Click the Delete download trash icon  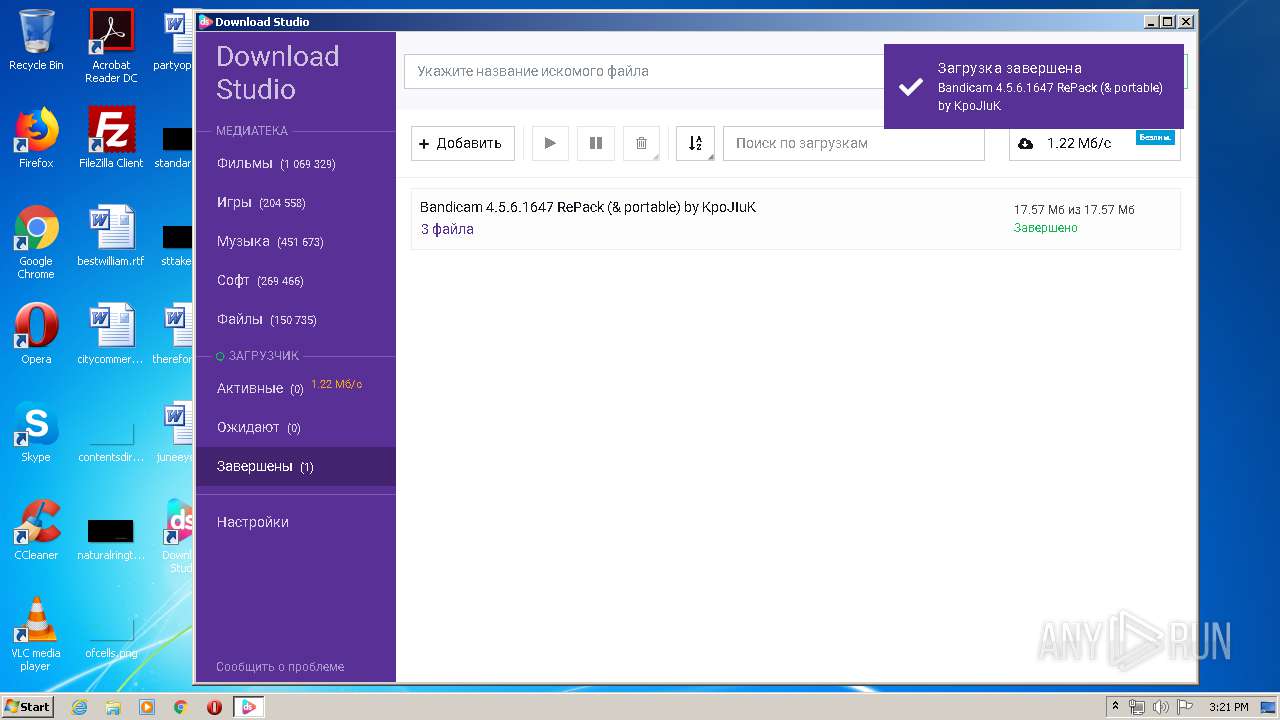tap(642, 143)
